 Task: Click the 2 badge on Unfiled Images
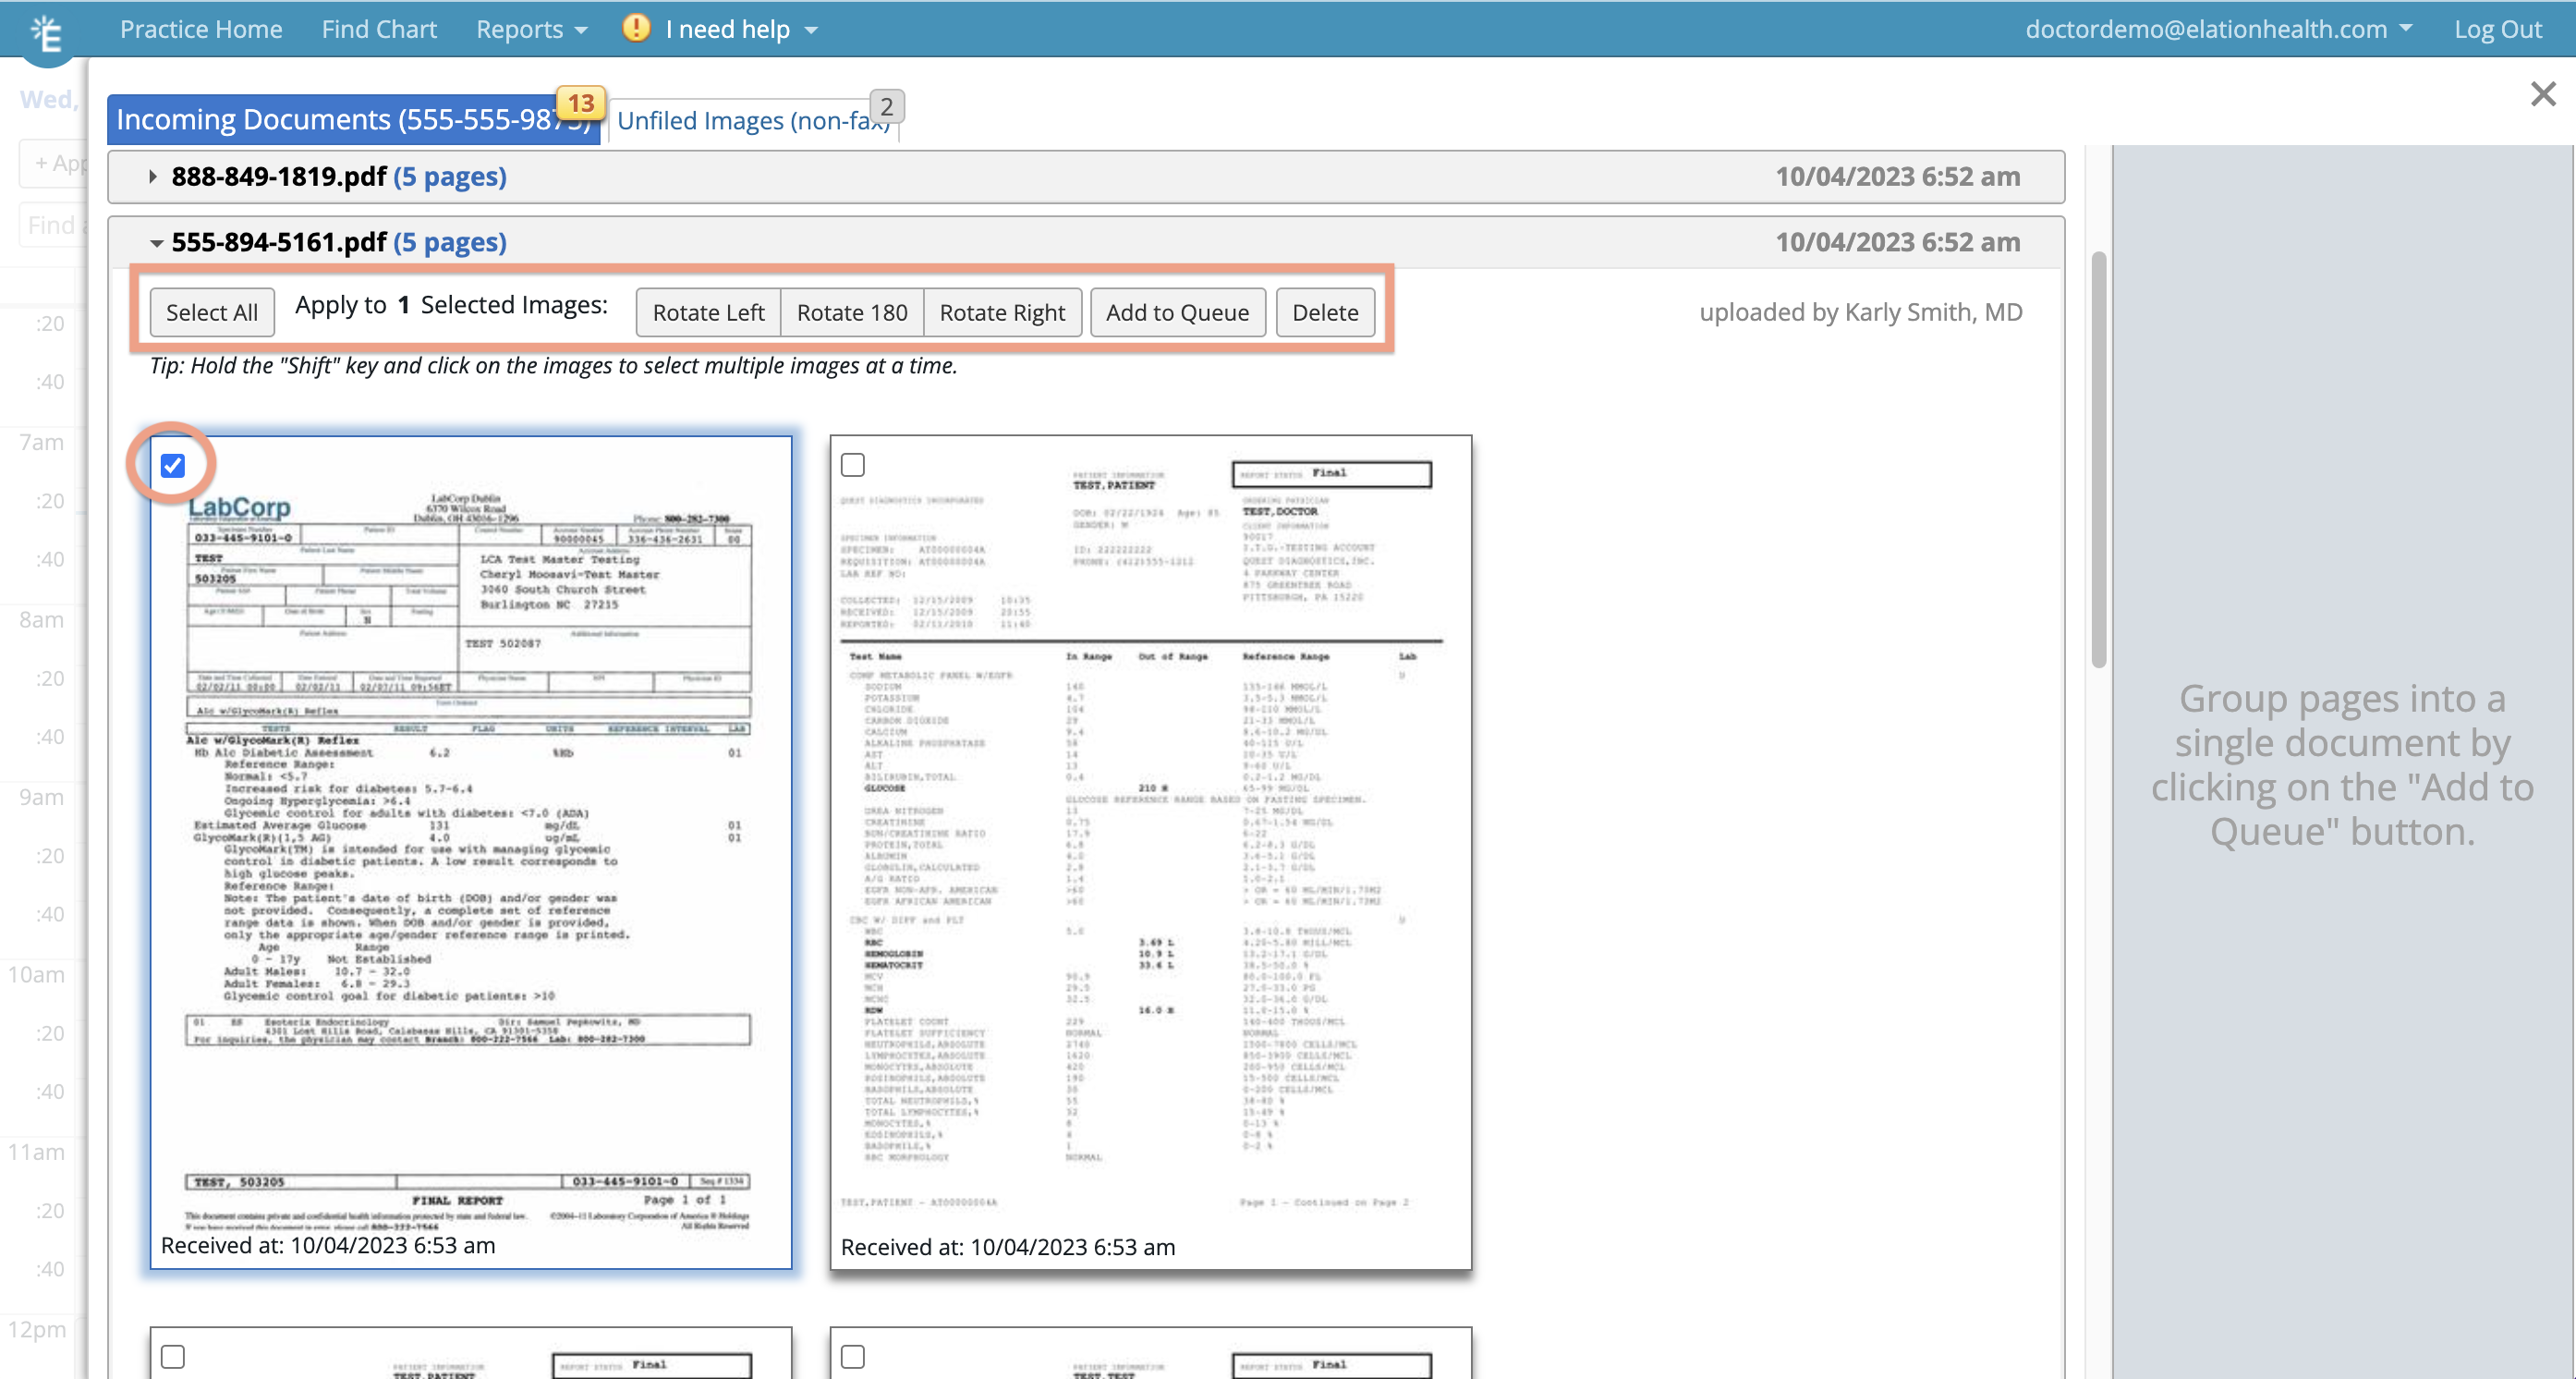click(887, 106)
